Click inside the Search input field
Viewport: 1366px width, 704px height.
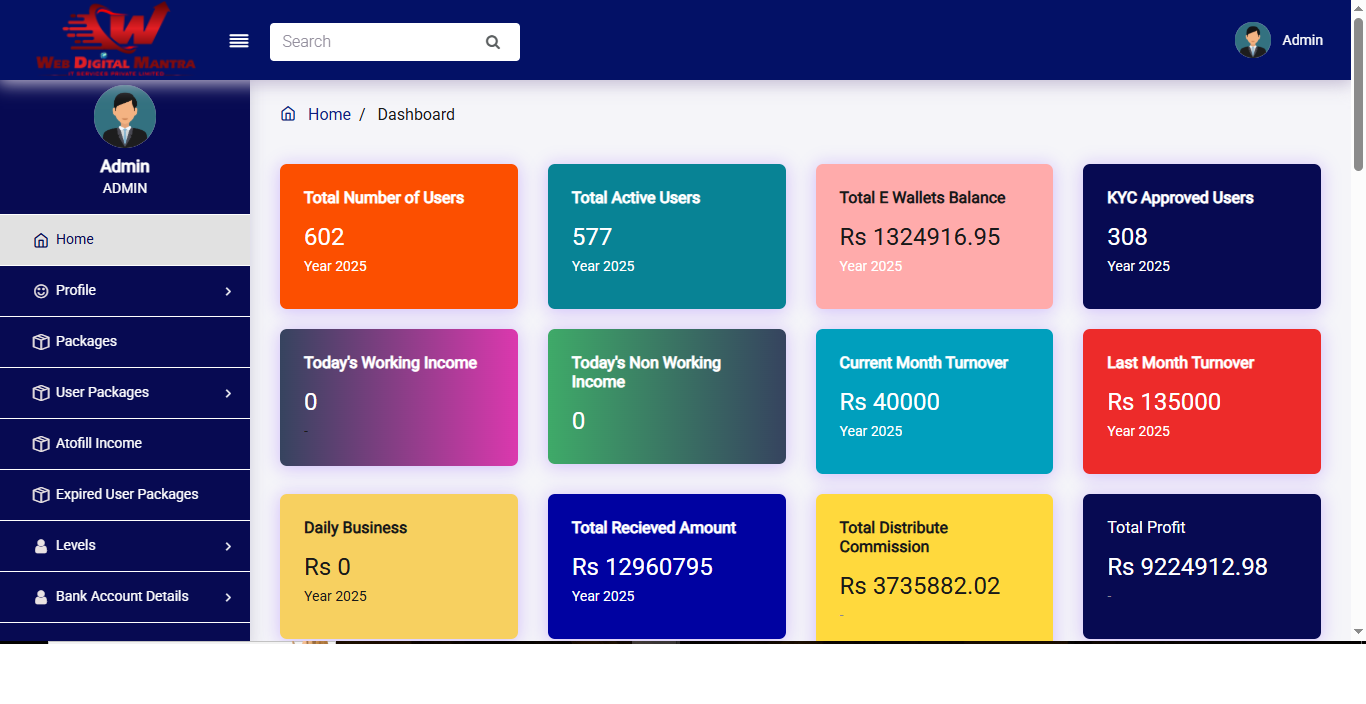(380, 42)
